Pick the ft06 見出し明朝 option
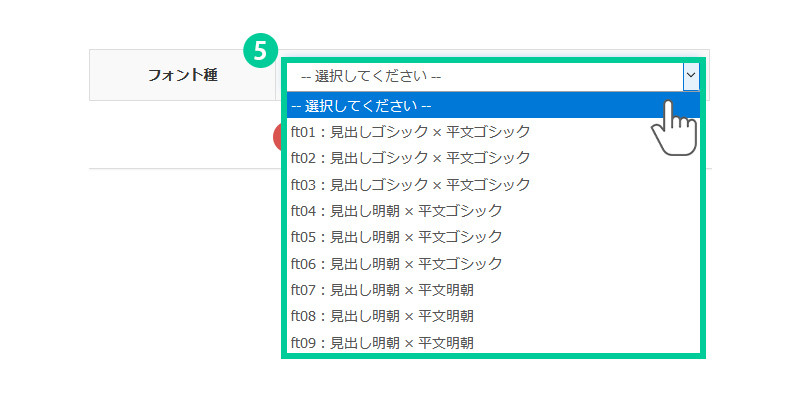 [x=396, y=263]
